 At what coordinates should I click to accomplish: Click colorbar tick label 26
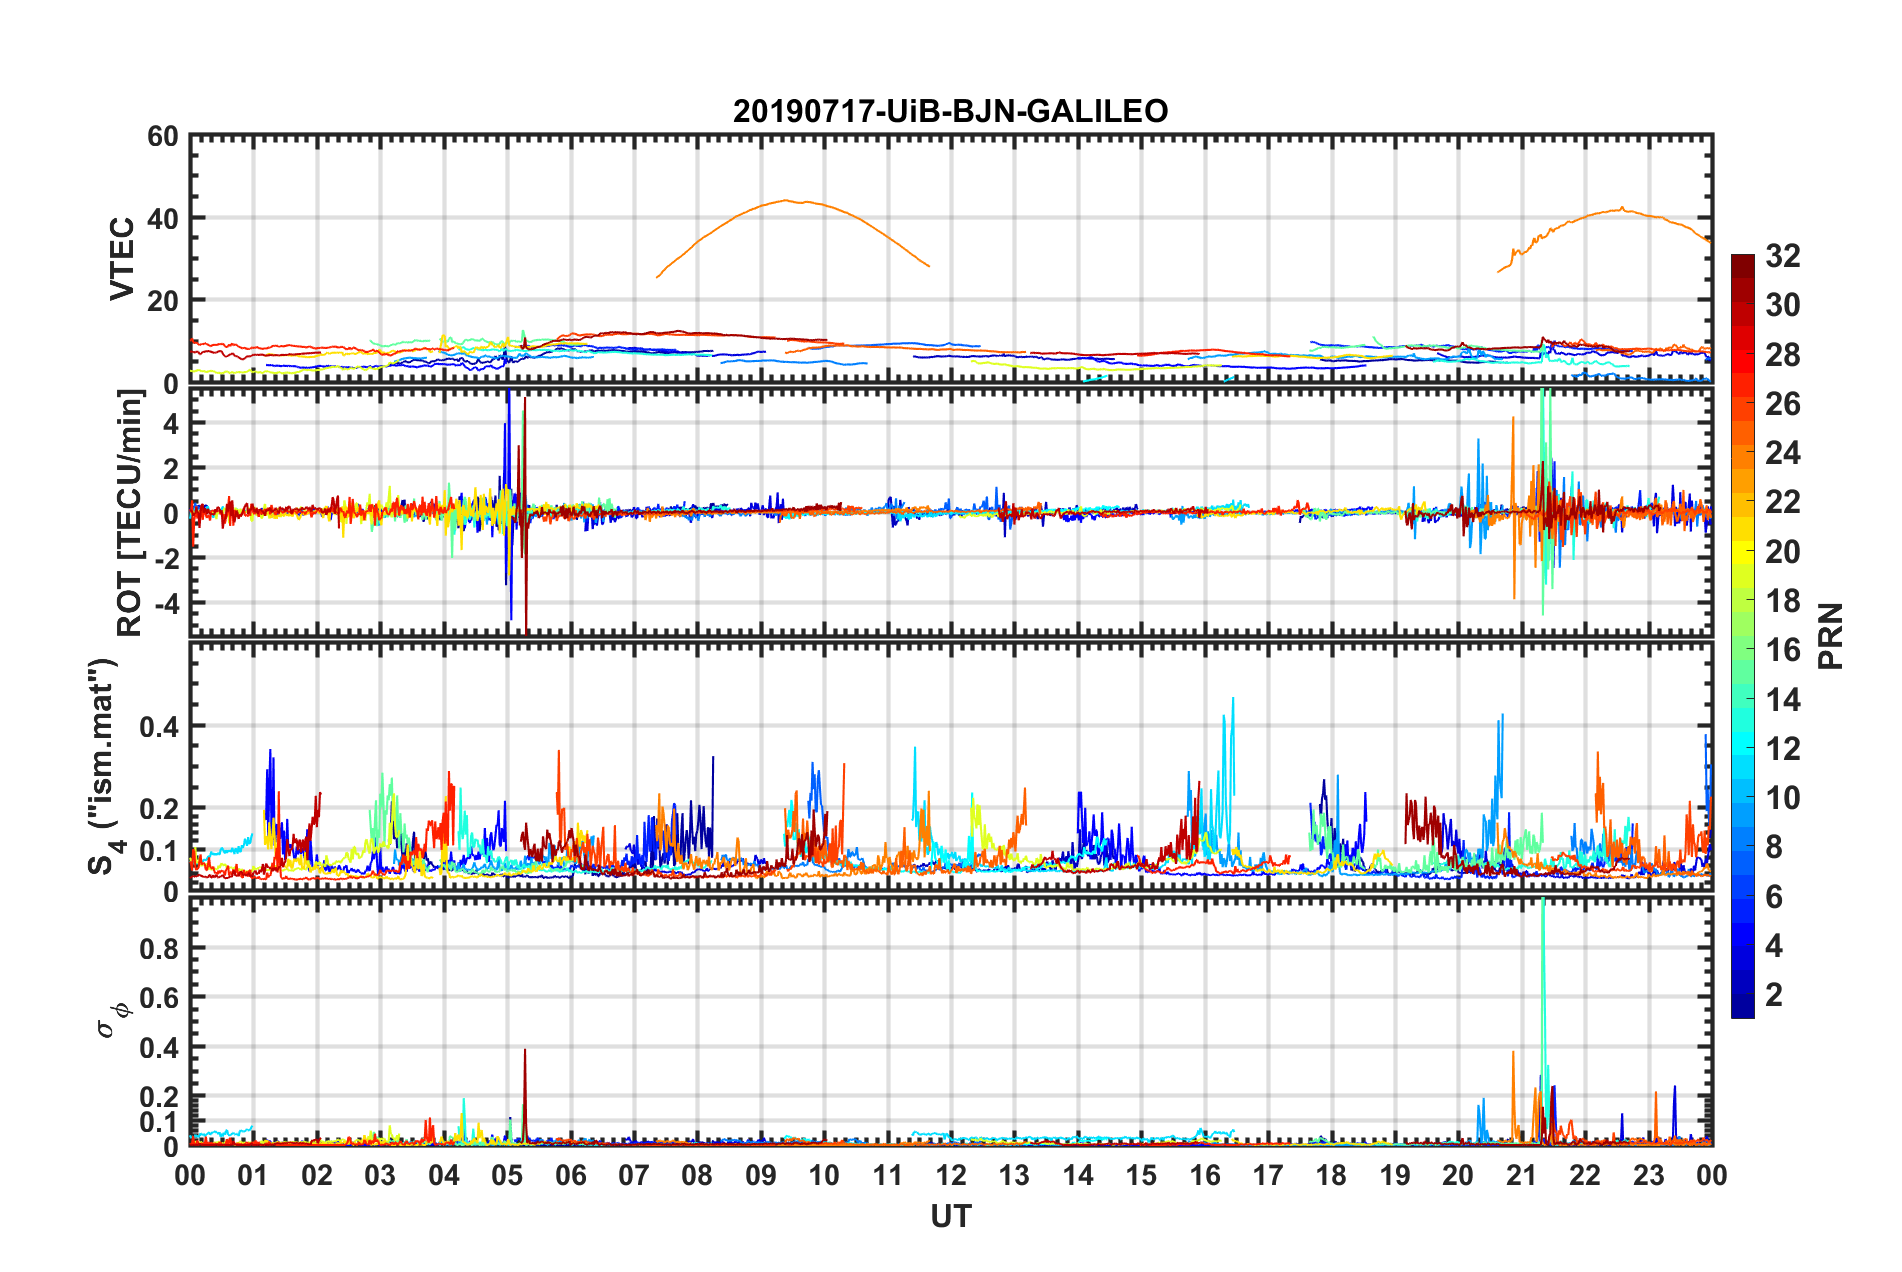1783,404
